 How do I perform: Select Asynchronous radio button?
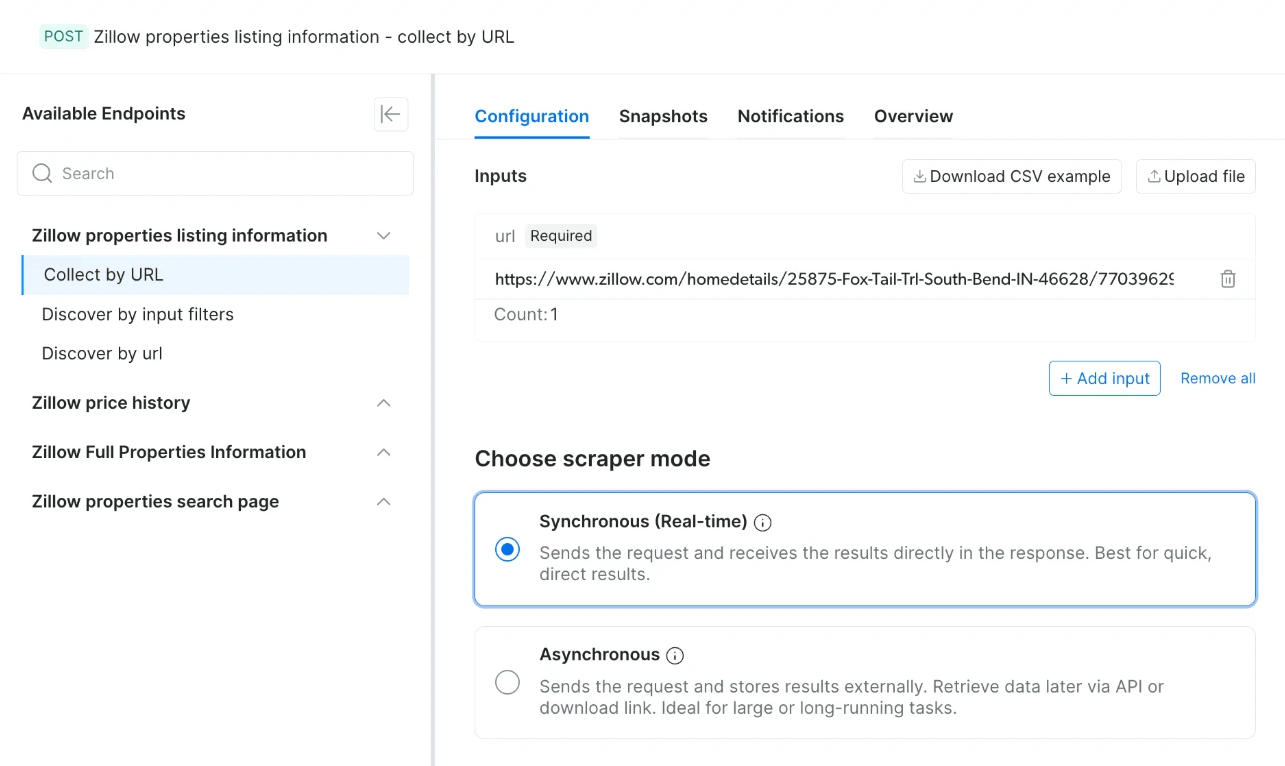tap(508, 682)
